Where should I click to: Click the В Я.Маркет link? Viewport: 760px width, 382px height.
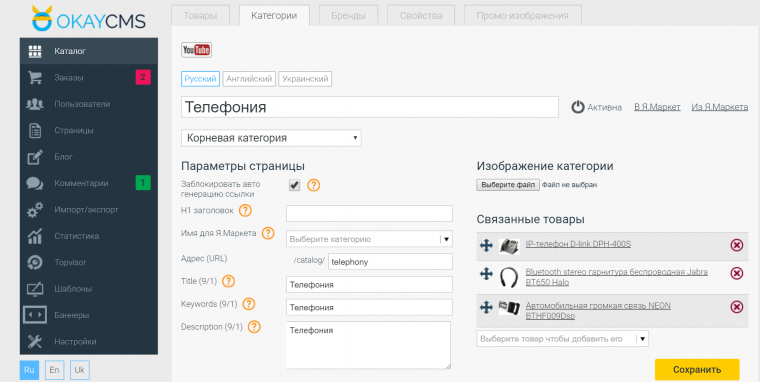click(x=657, y=107)
